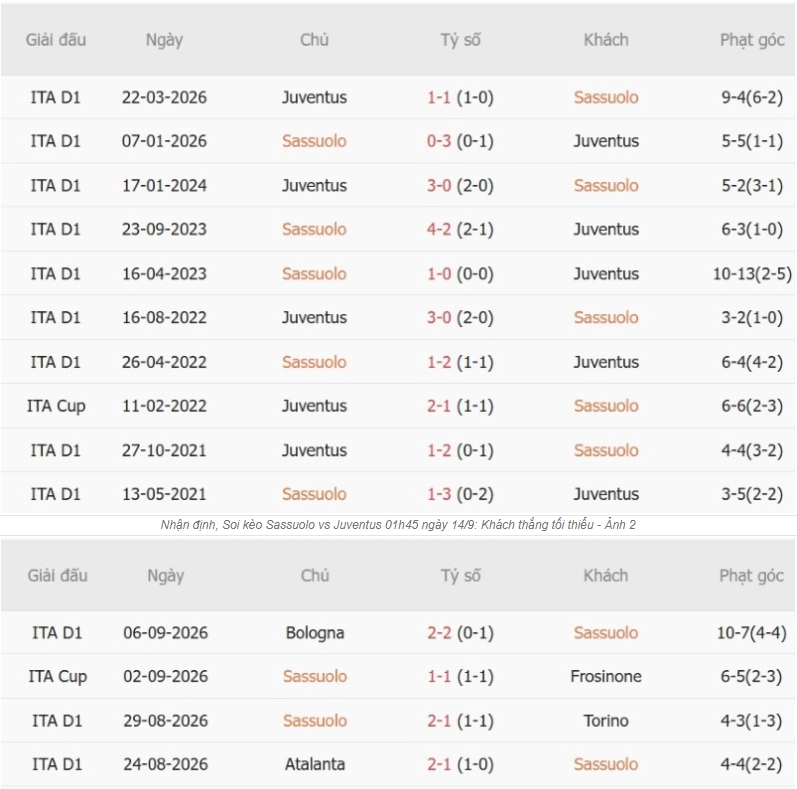Screen dimensions: 797x789
Task: Select the bottom table's Ngày column header
Action: [x=166, y=575]
